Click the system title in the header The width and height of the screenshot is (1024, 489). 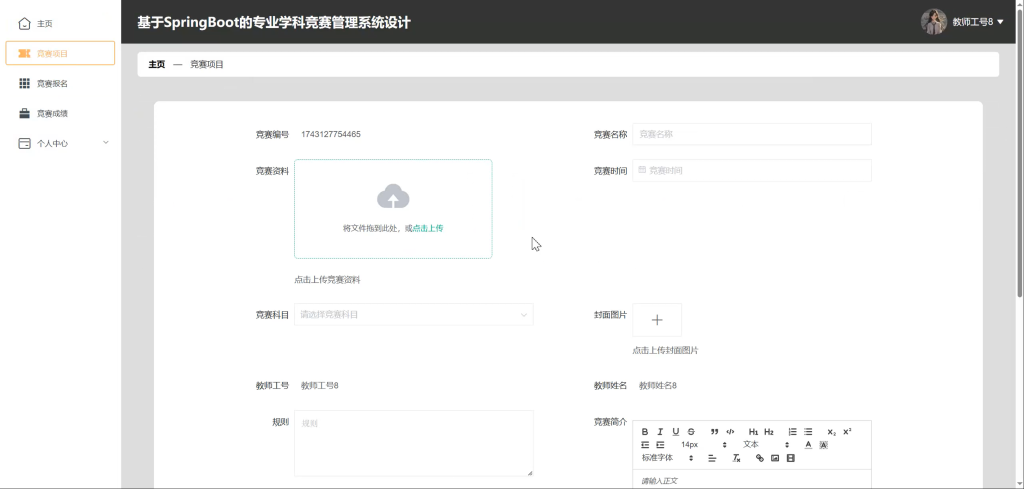tap(274, 22)
